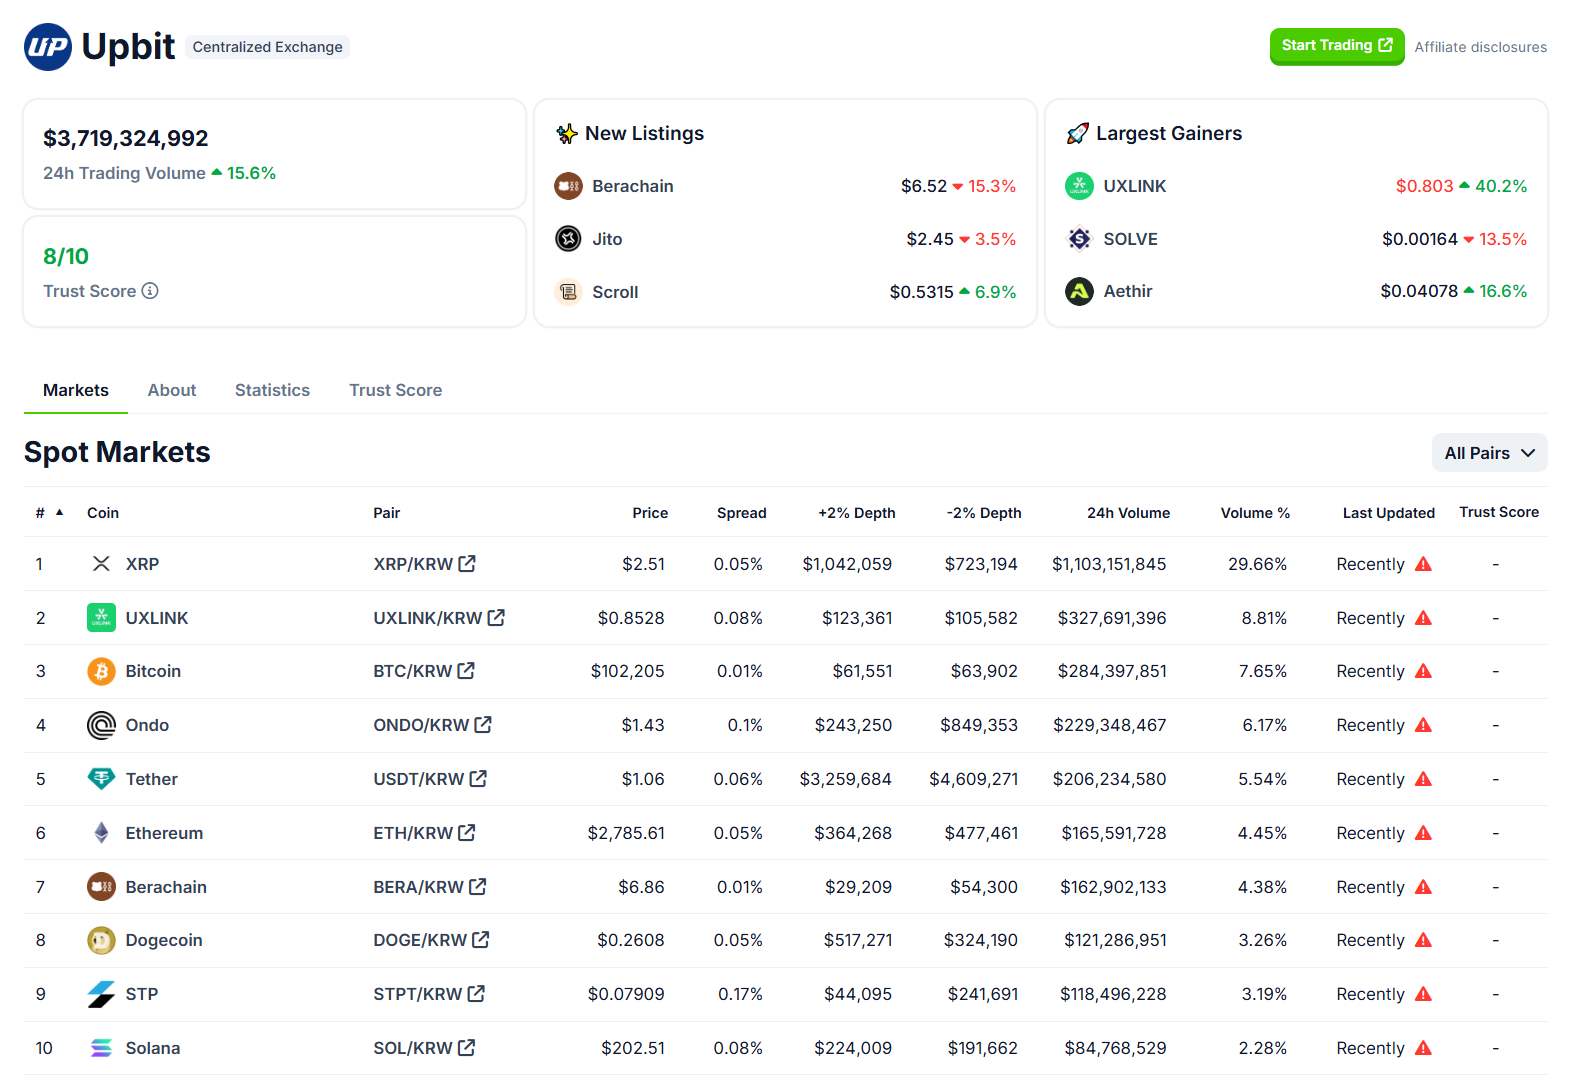
Task: Click the Trust Score info icon
Action: (x=150, y=291)
